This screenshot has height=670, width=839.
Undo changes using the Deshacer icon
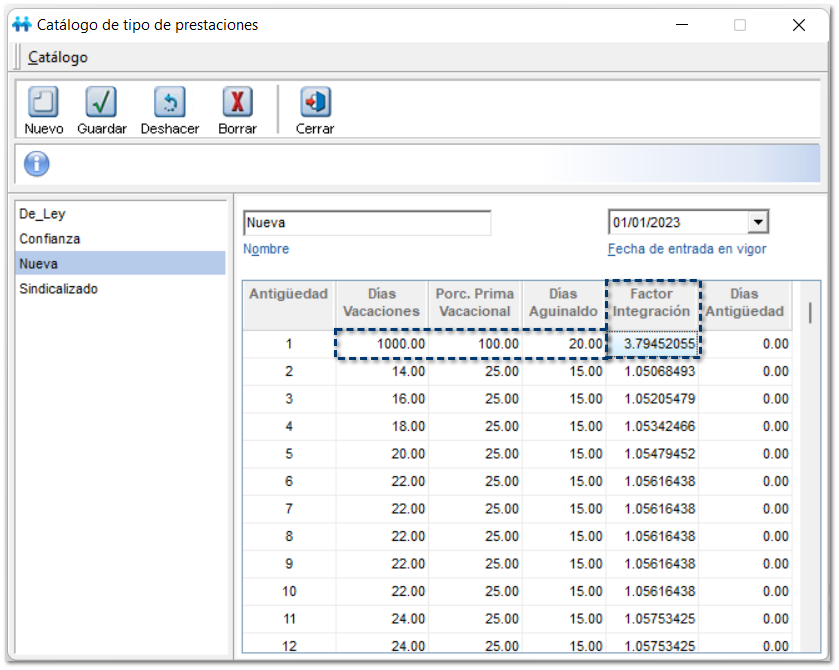(169, 103)
